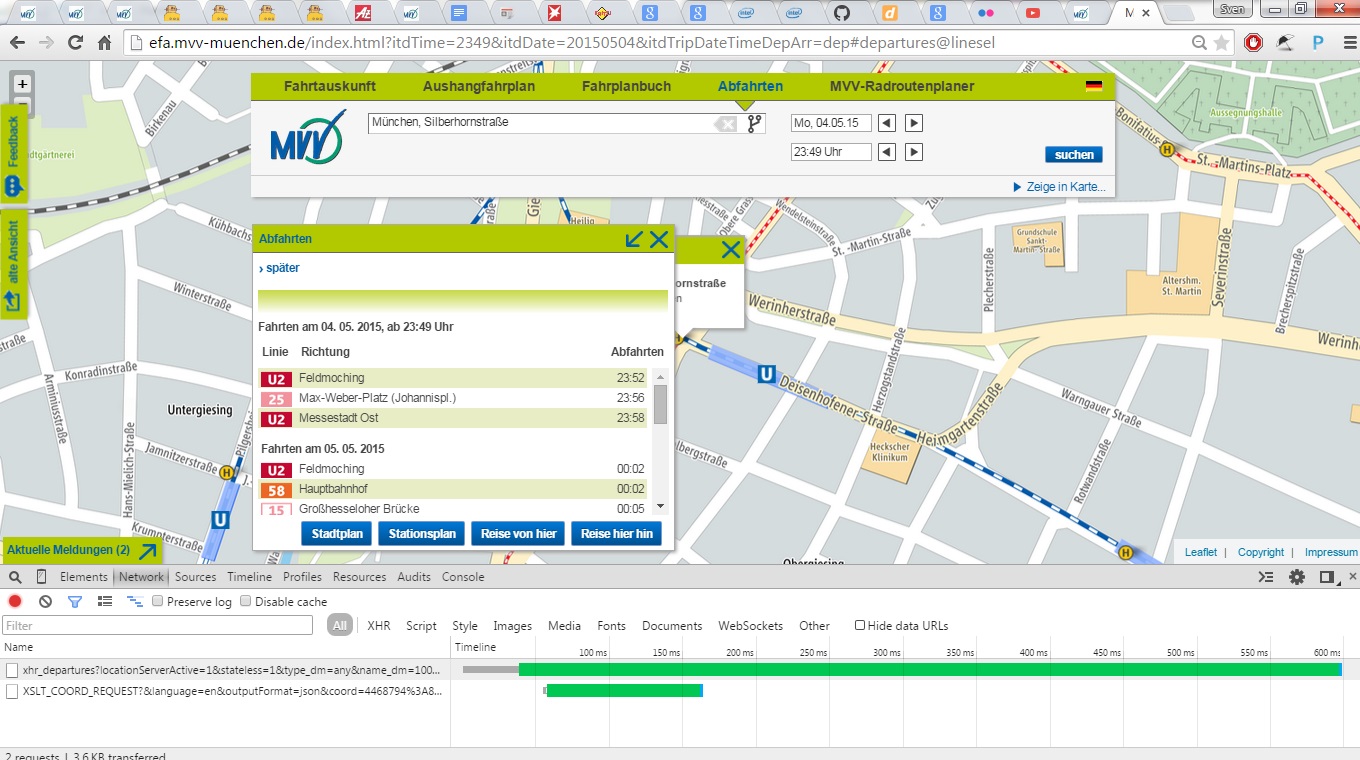Bookmark this page with star icon

pos(1221,43)
